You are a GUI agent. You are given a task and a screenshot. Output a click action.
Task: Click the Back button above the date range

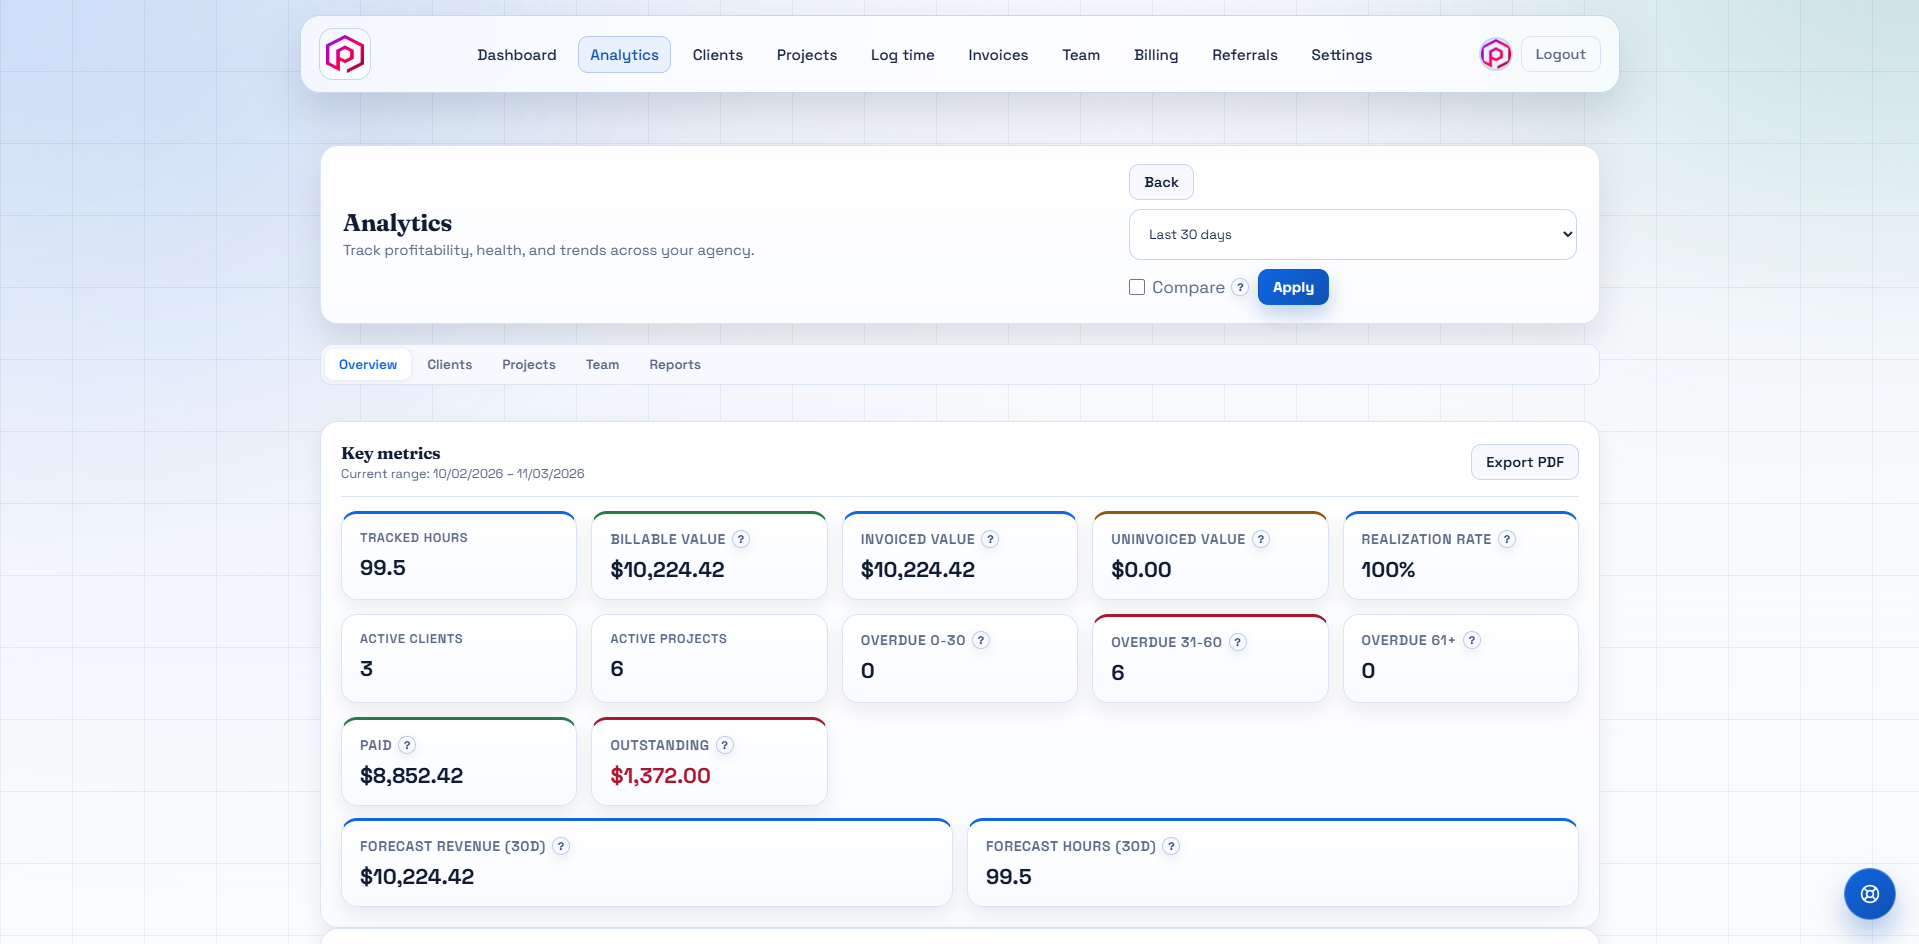click(1160, 182)
